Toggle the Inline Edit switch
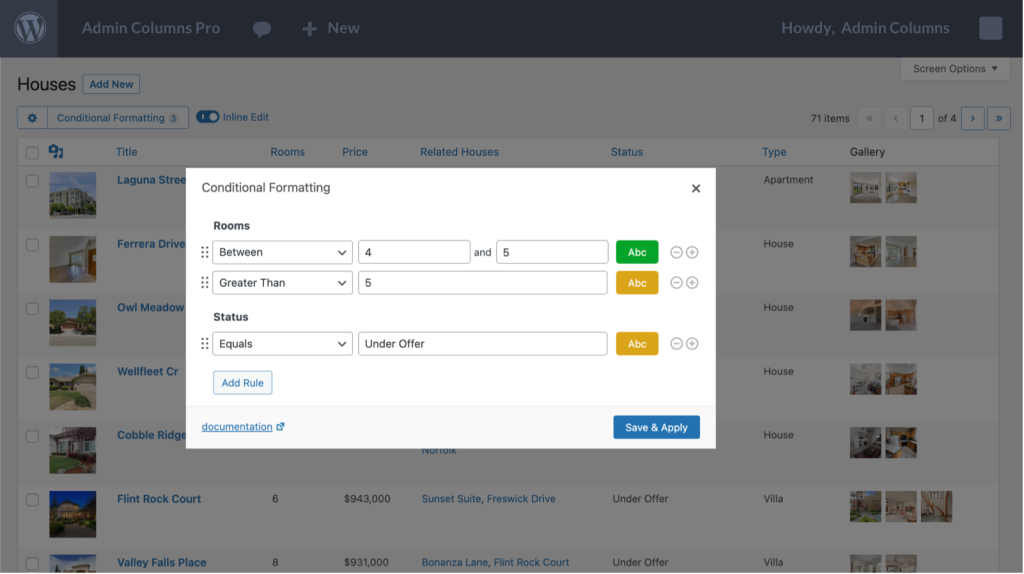Screen dimensions: 1024x574 tap(207, 117)
